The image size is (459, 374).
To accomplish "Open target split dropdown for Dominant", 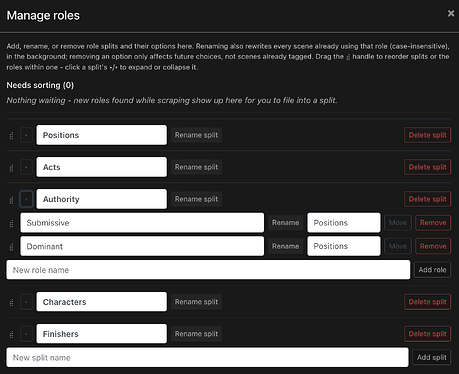I will point(344,246).
